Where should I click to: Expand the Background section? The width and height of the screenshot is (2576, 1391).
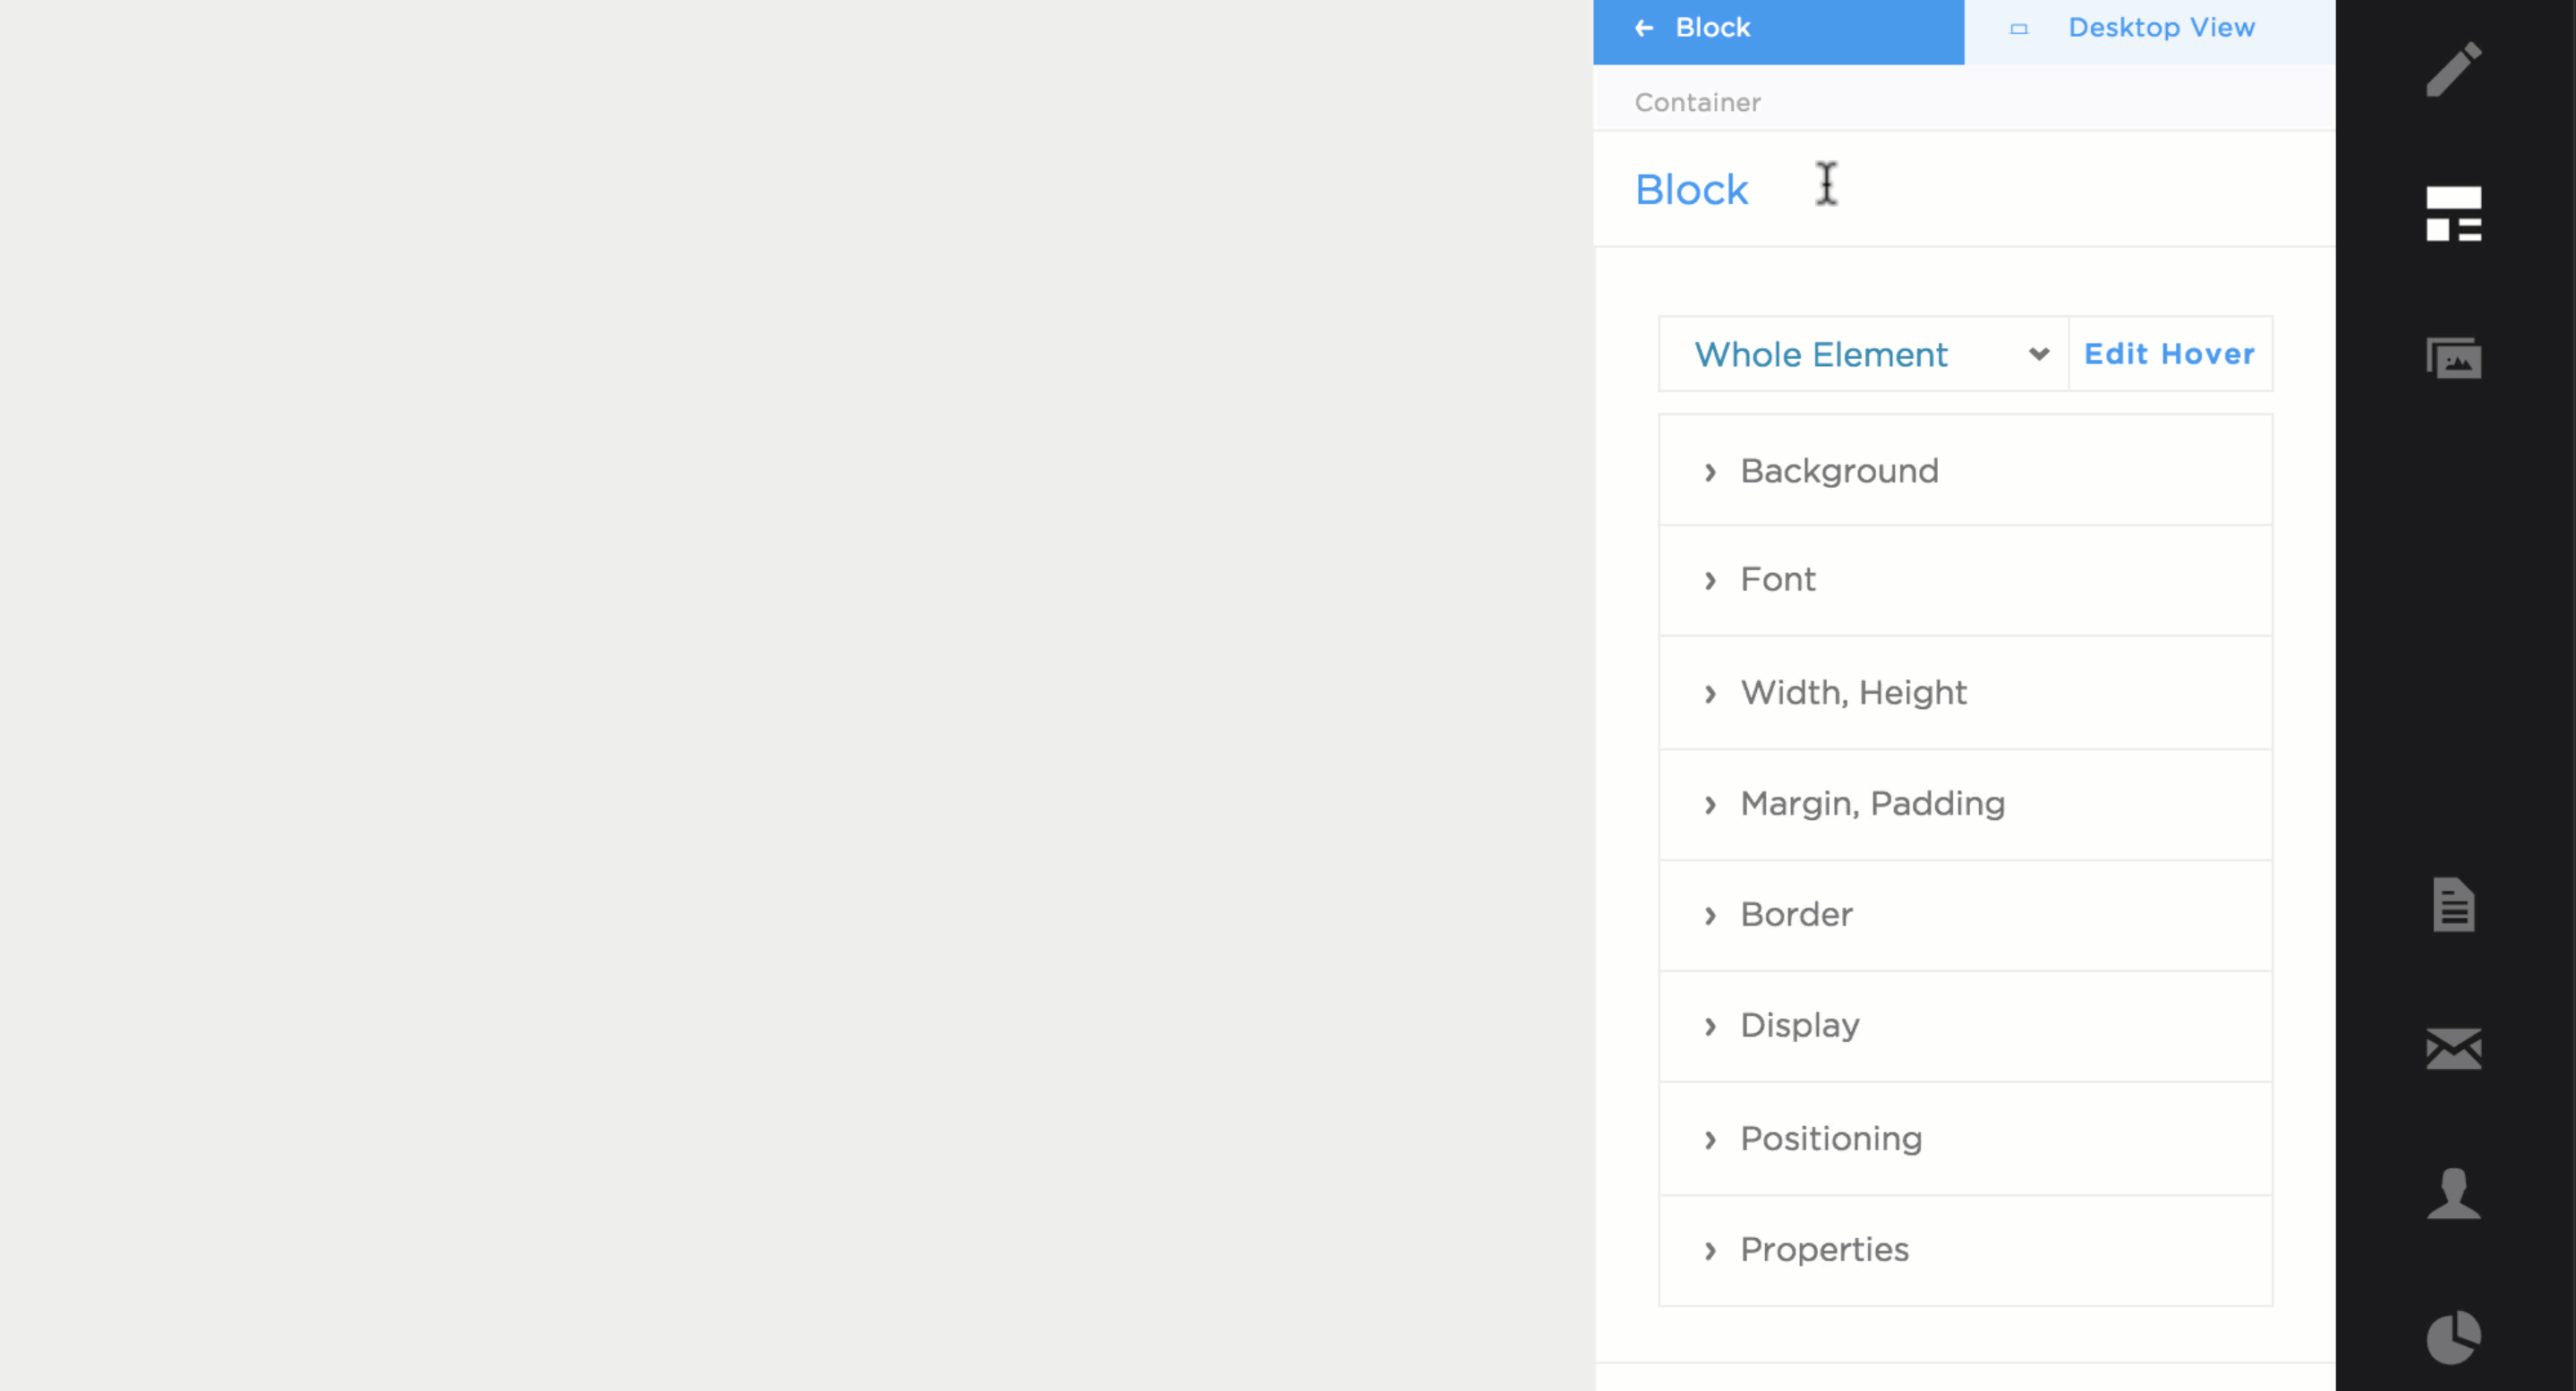1838,471
